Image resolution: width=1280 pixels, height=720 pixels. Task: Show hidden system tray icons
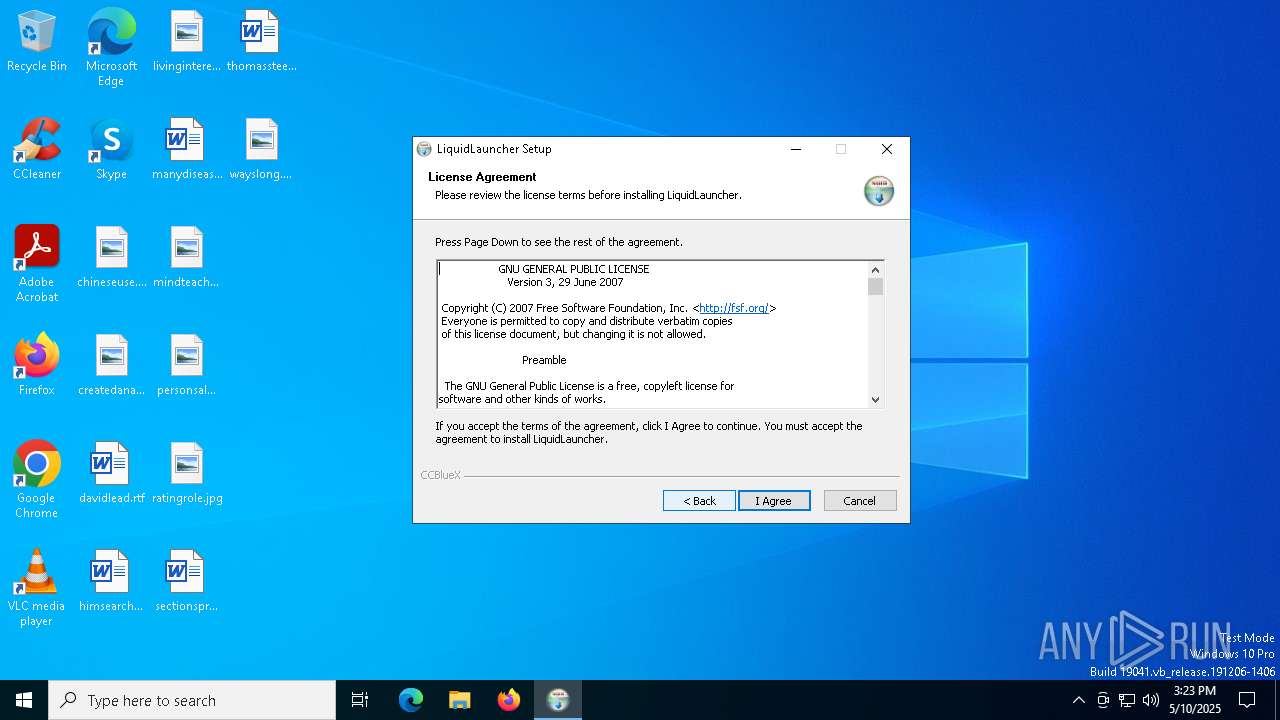pyautogui.click(x=1078, y=700)
